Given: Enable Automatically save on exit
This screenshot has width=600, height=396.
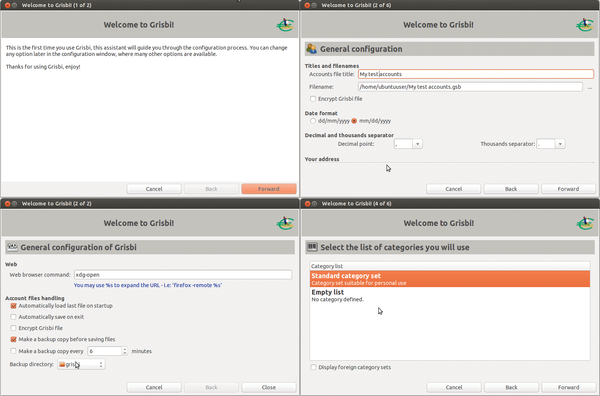Looking at the screenshot, I should point(13,317).
